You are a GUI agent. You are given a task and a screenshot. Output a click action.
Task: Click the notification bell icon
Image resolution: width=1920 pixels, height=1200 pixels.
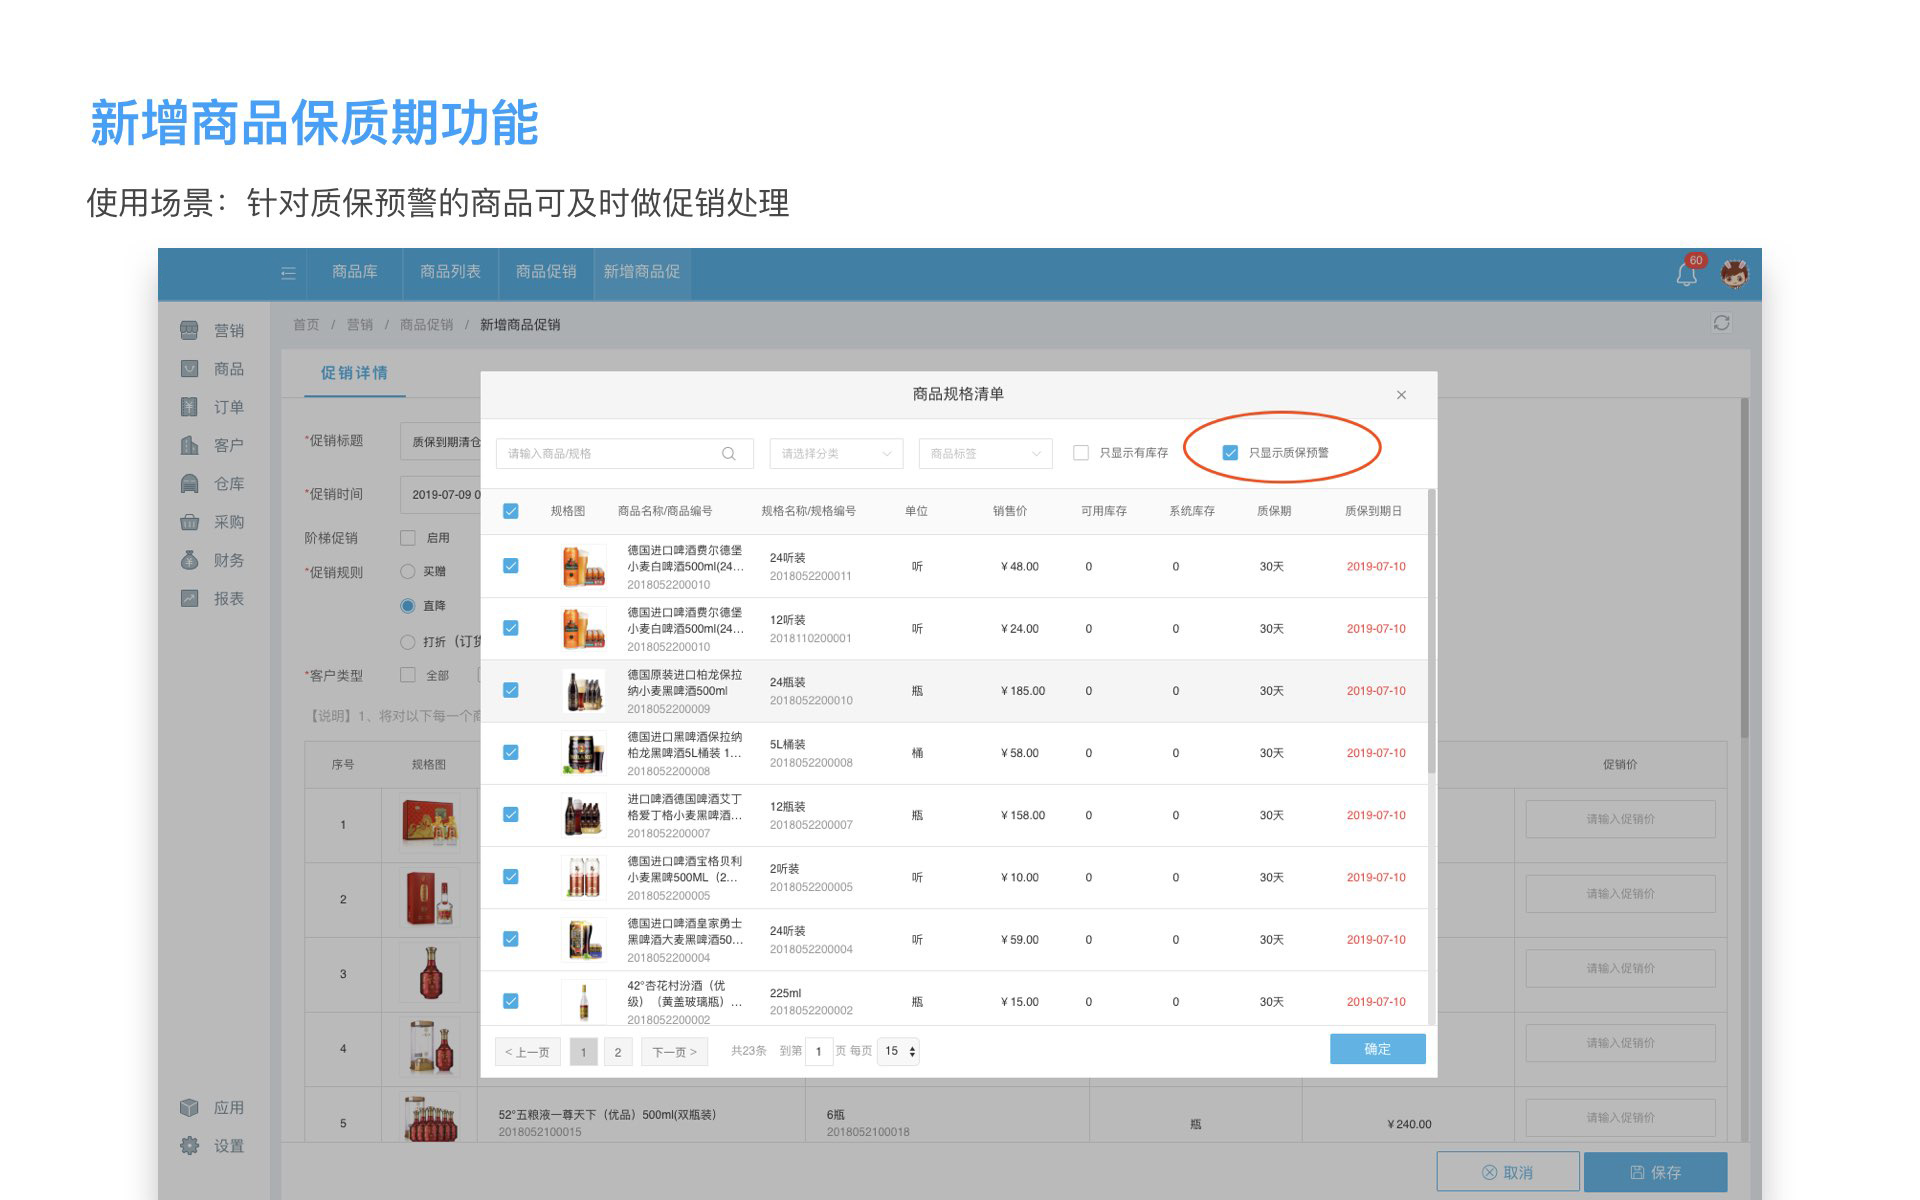tap(1686, 274)
